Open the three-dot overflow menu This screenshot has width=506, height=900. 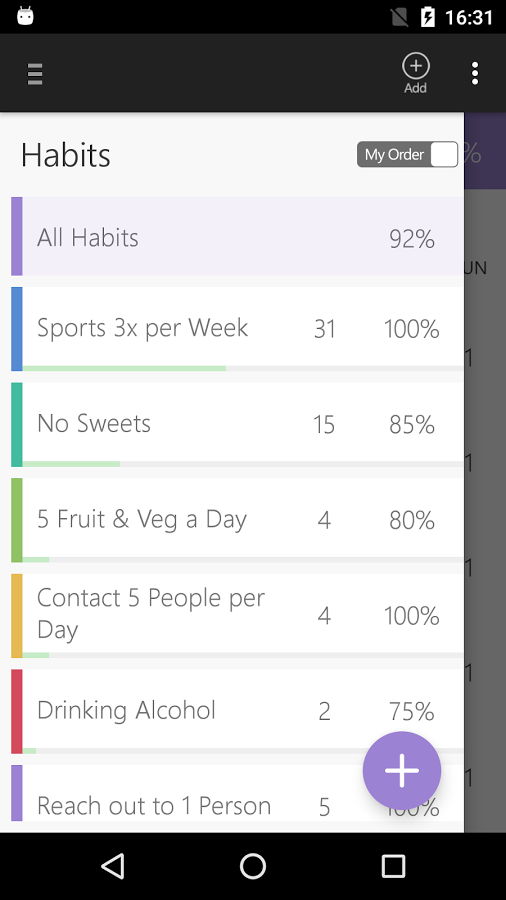pyautogui.click(x=474, y=73)
